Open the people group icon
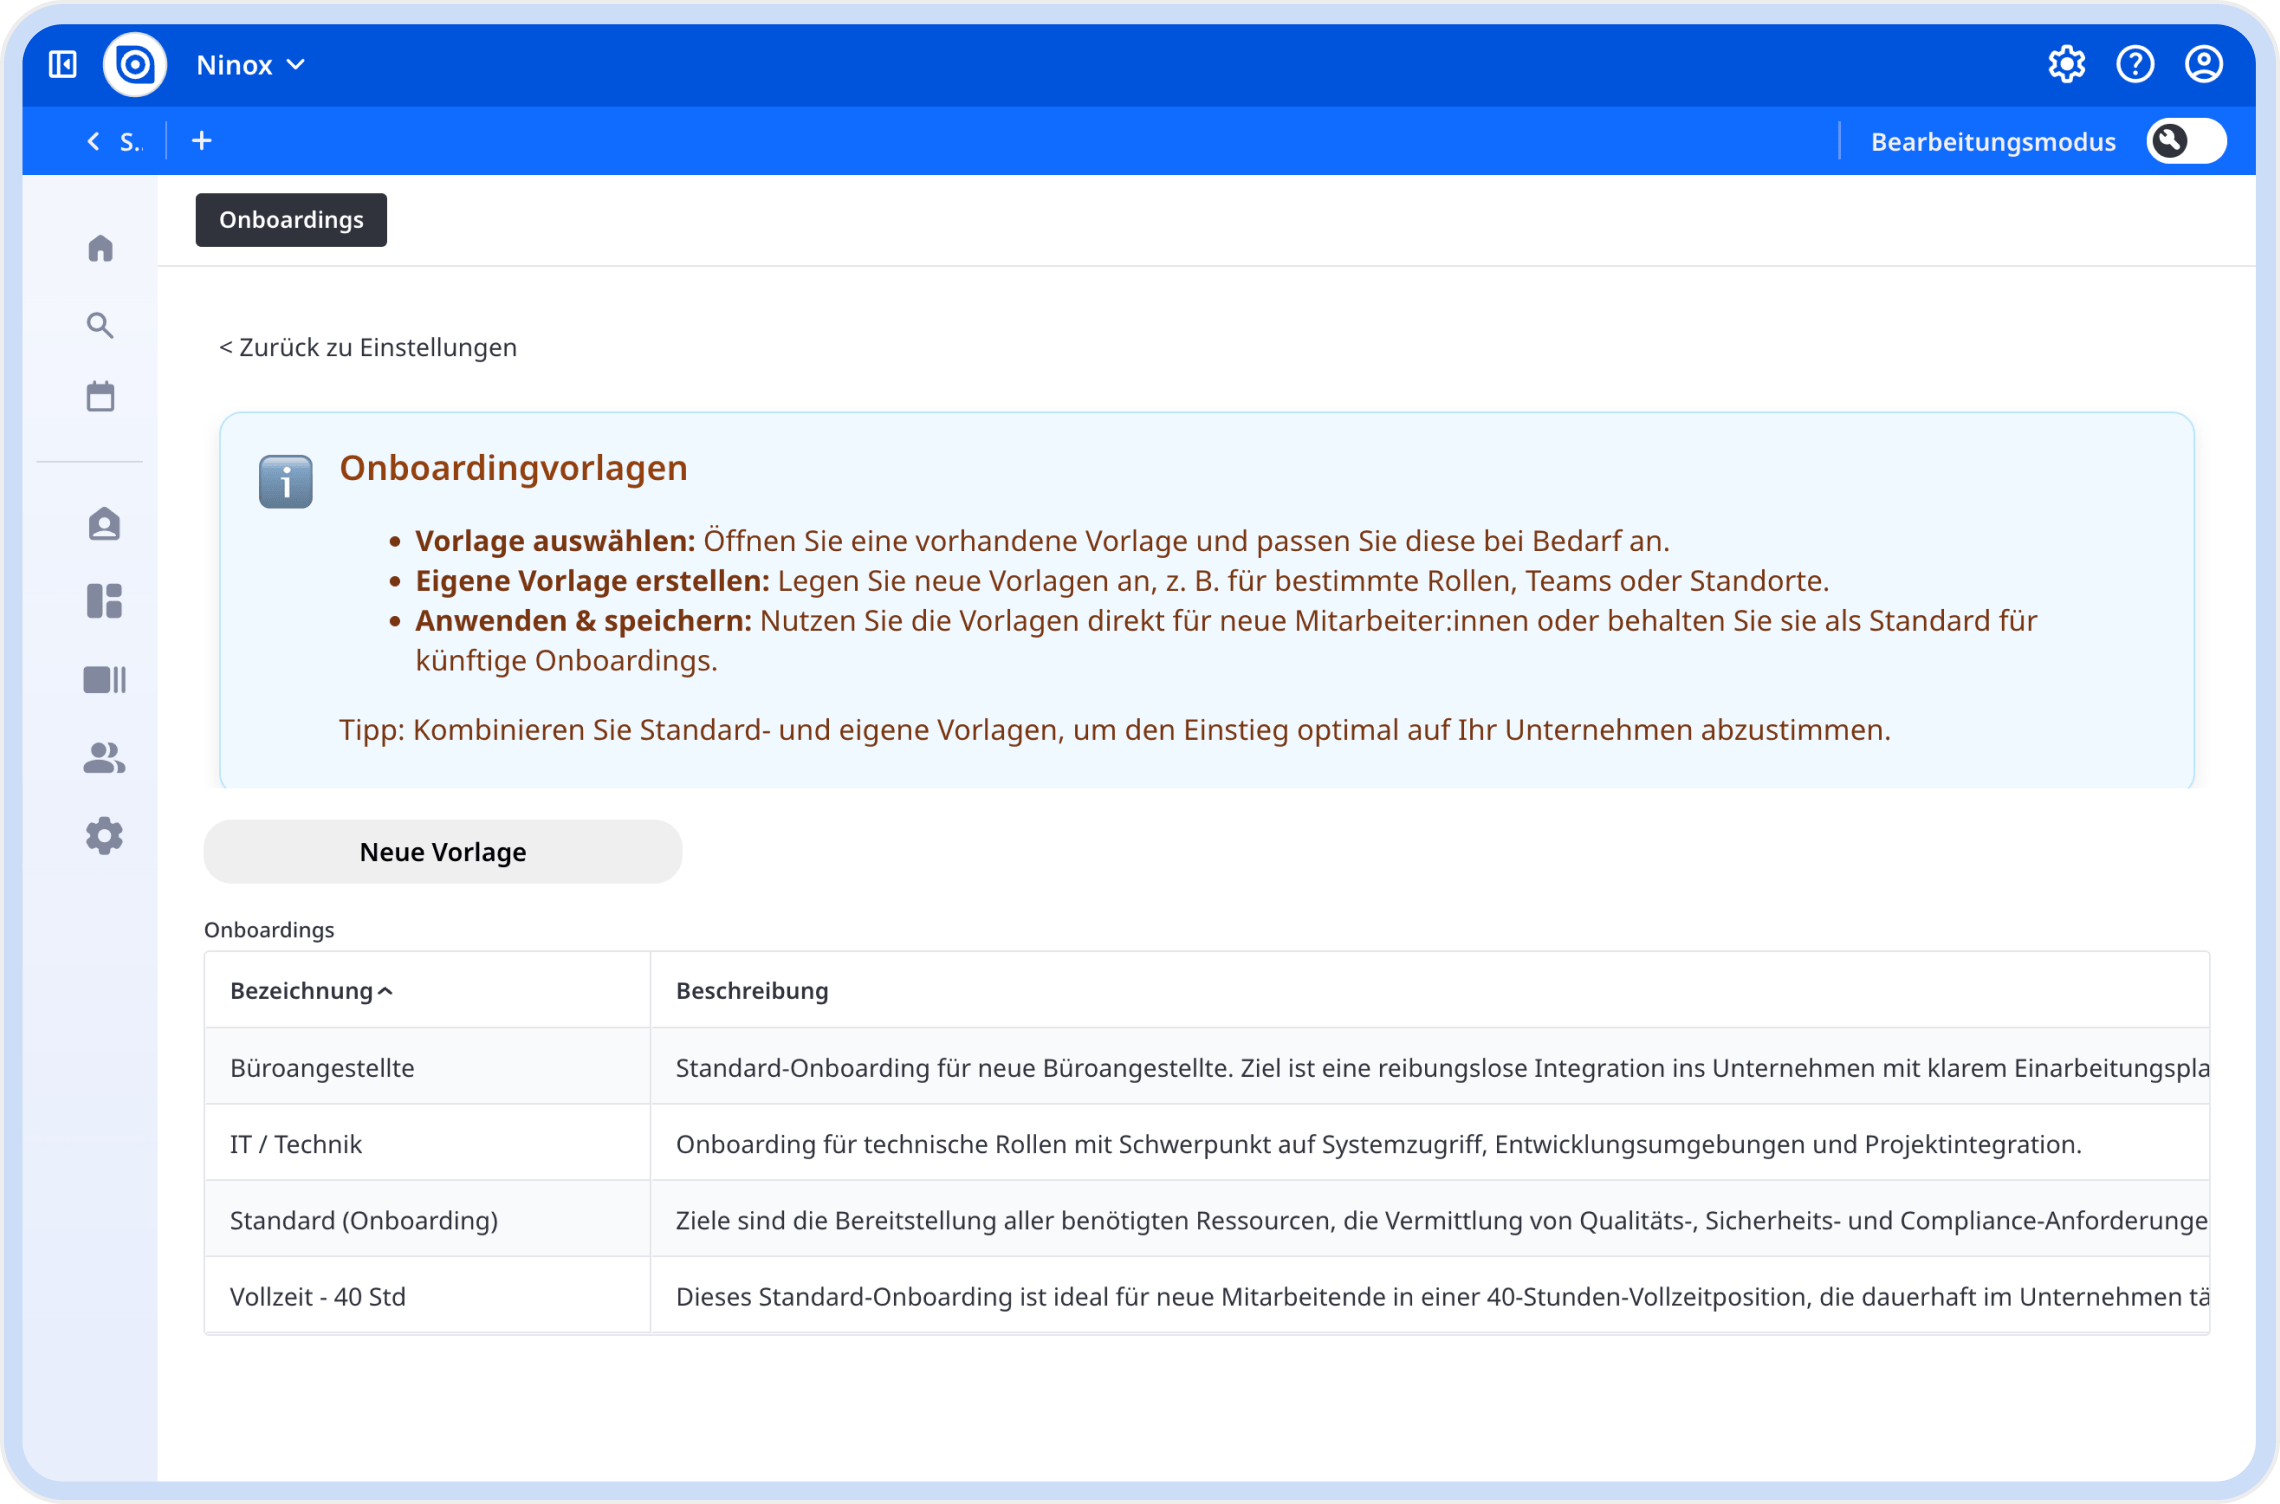This screenshot has width=2280, height=1504. tap(104, 758)
